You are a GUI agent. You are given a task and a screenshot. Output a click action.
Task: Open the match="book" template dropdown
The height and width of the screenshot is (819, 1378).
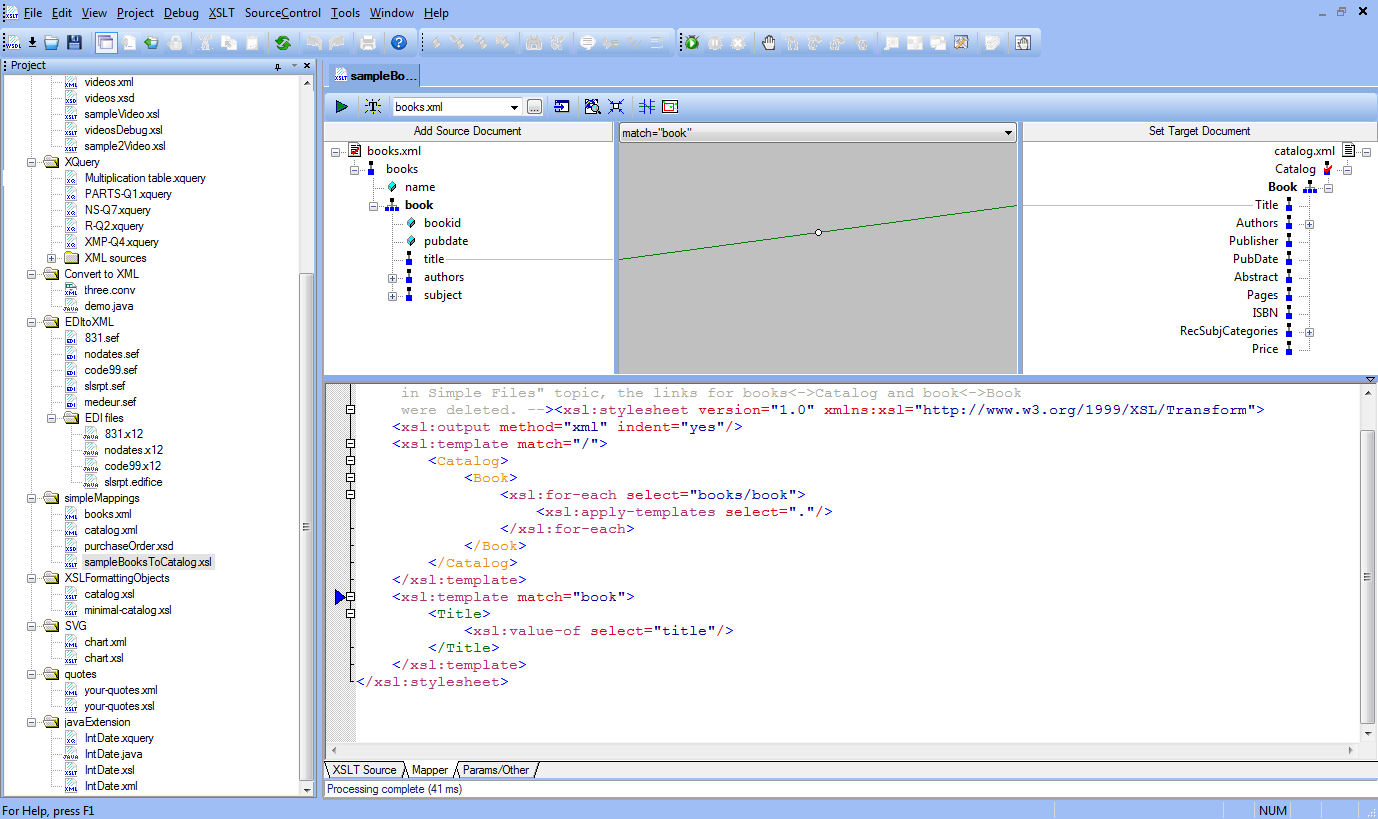[1008, 132]
